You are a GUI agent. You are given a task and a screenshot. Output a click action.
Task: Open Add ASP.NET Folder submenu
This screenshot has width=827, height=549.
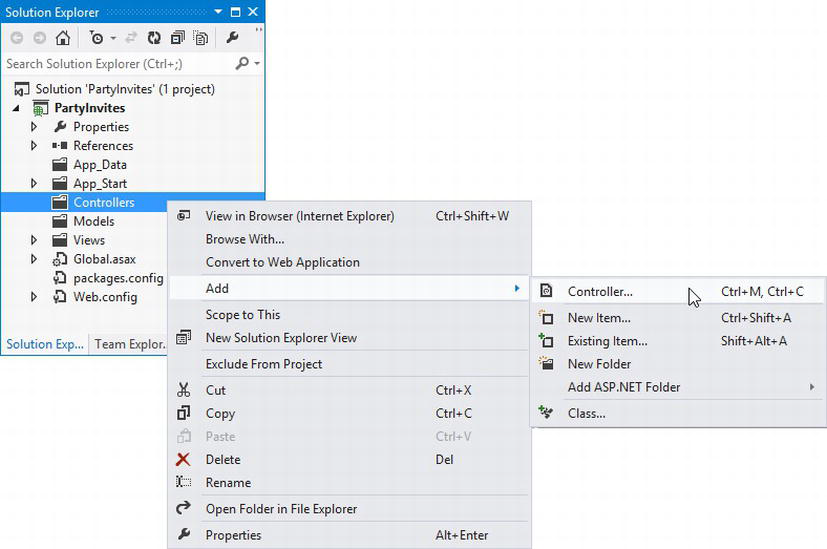678,388
